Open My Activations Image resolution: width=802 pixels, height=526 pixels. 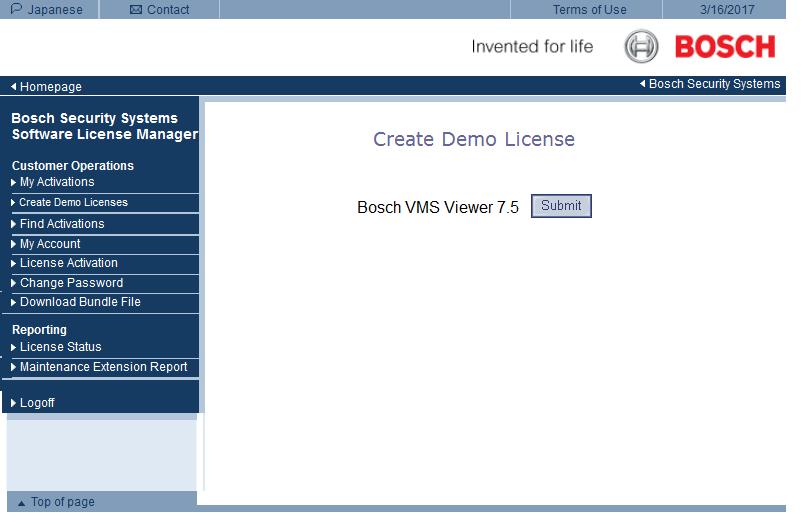(57, 182)
